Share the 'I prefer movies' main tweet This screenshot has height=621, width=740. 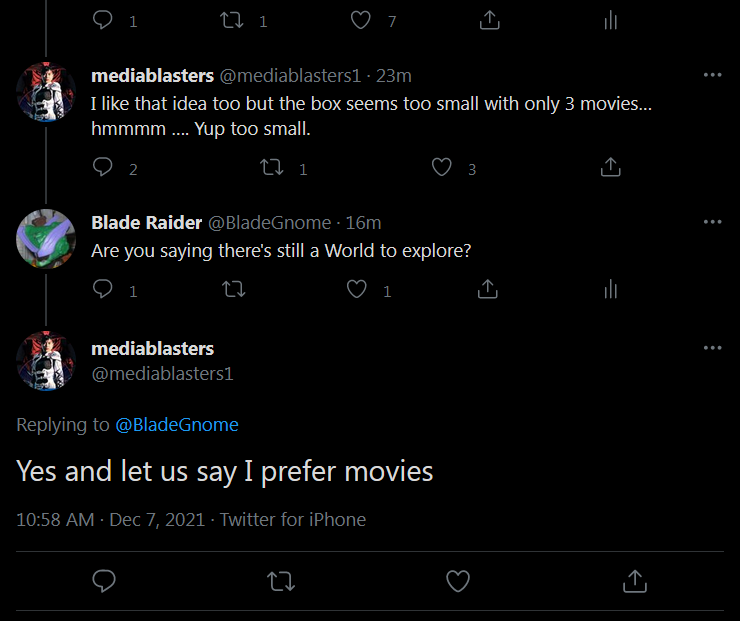(634, 581)
